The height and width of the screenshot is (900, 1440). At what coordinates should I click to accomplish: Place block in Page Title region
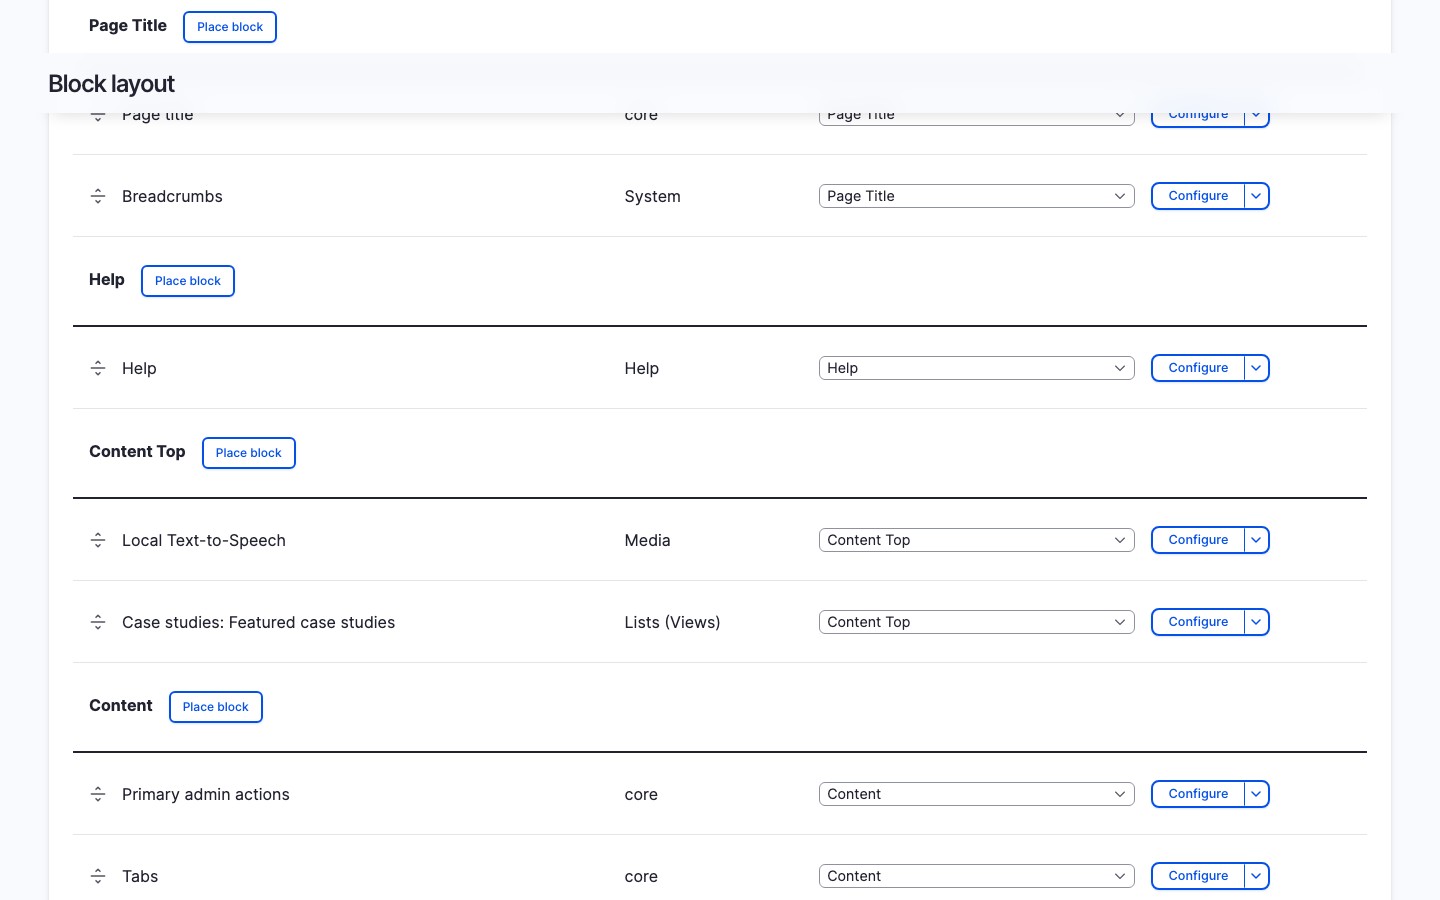(230, 27)
